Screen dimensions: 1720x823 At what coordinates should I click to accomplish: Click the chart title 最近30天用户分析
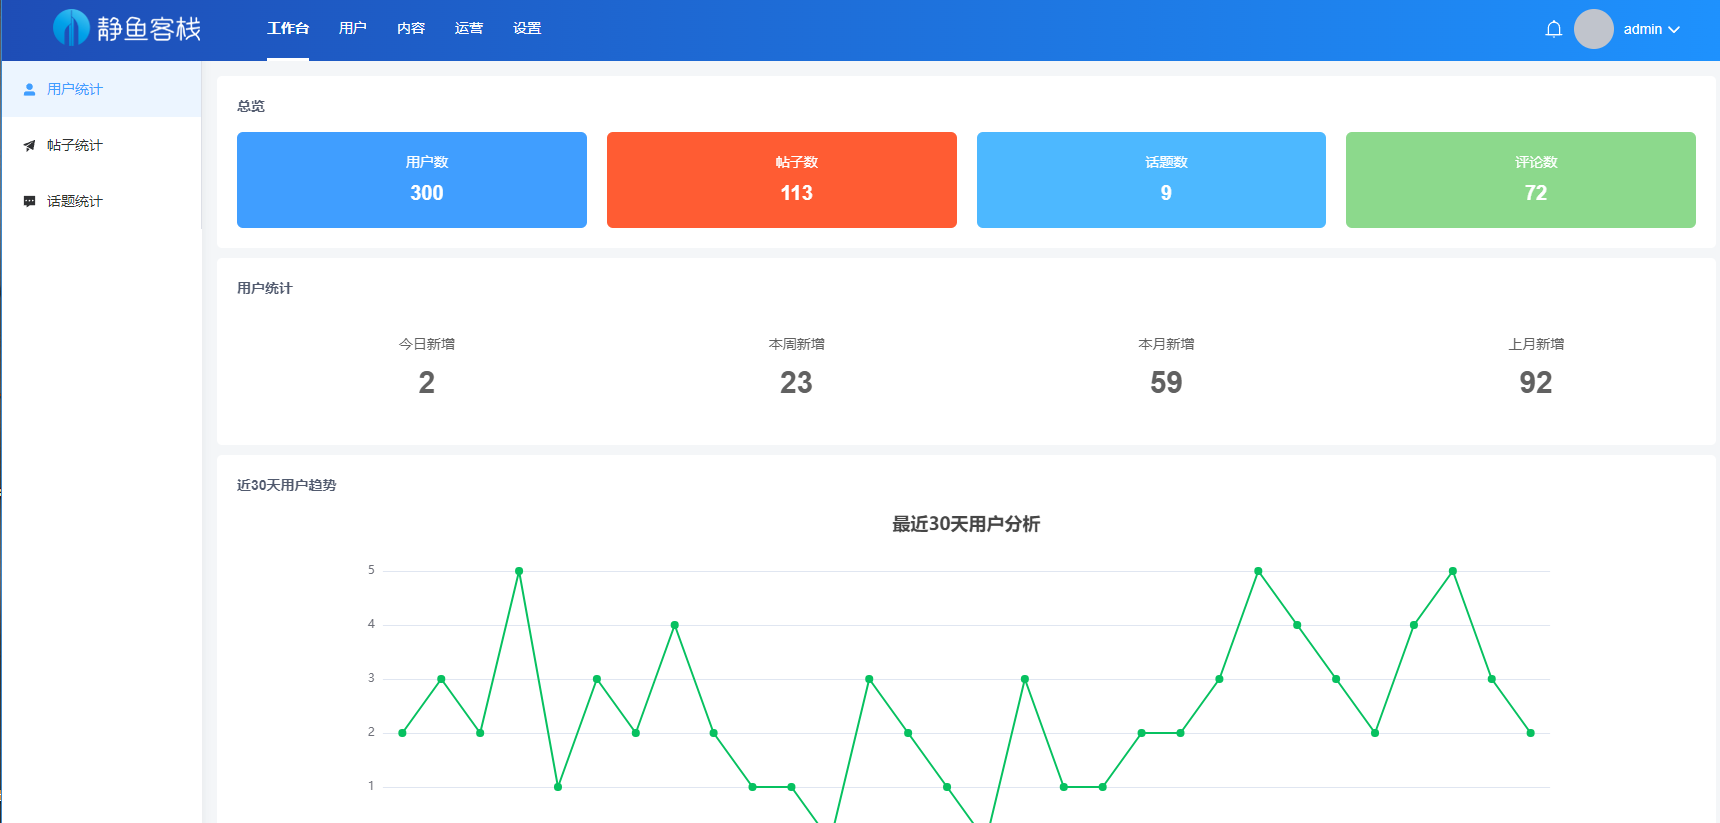[x=966, y=524]
